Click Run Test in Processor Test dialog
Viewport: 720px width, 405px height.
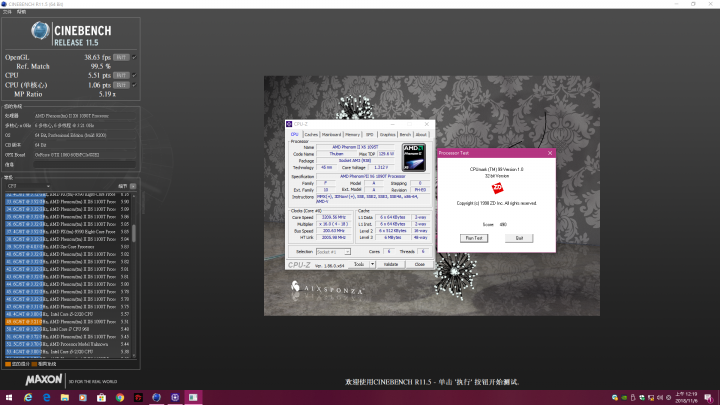pos(474,238)
